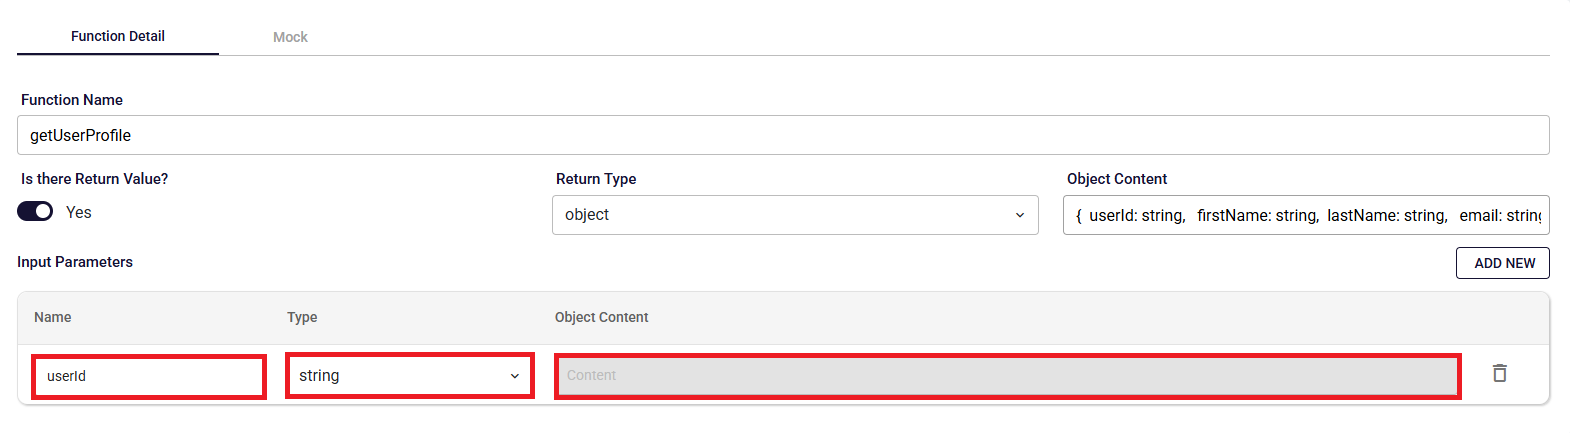Click the chevron arrow beside string type
Viewport: 1573px width, 433px height.
pyautogui.click(x=514, y=376)
